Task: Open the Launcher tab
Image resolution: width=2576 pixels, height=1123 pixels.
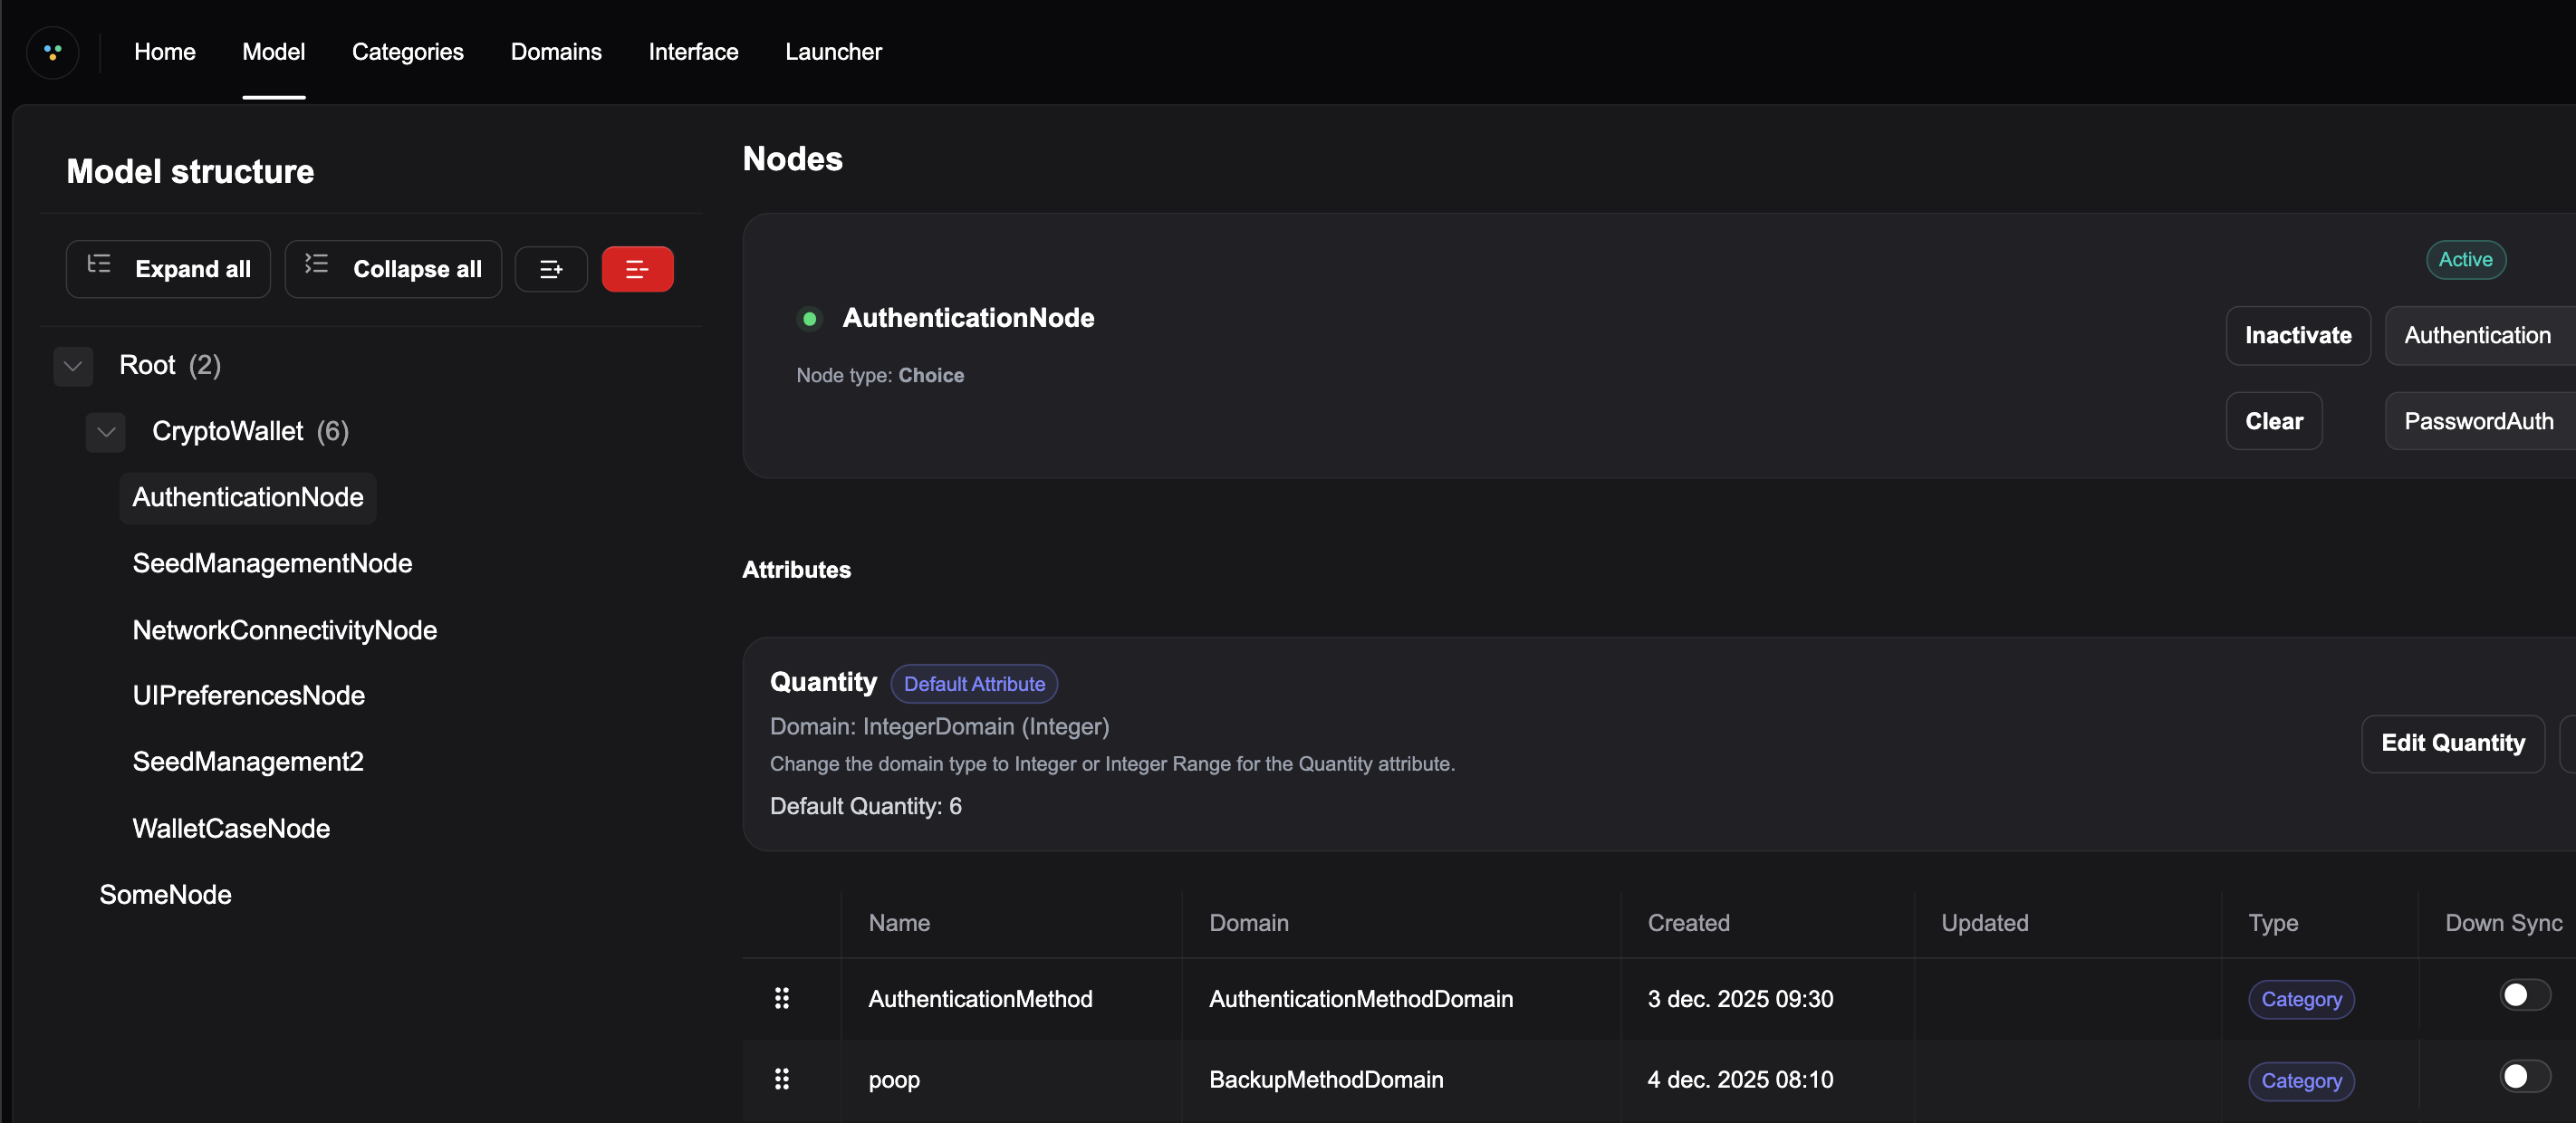Action: tap(833, 52)
